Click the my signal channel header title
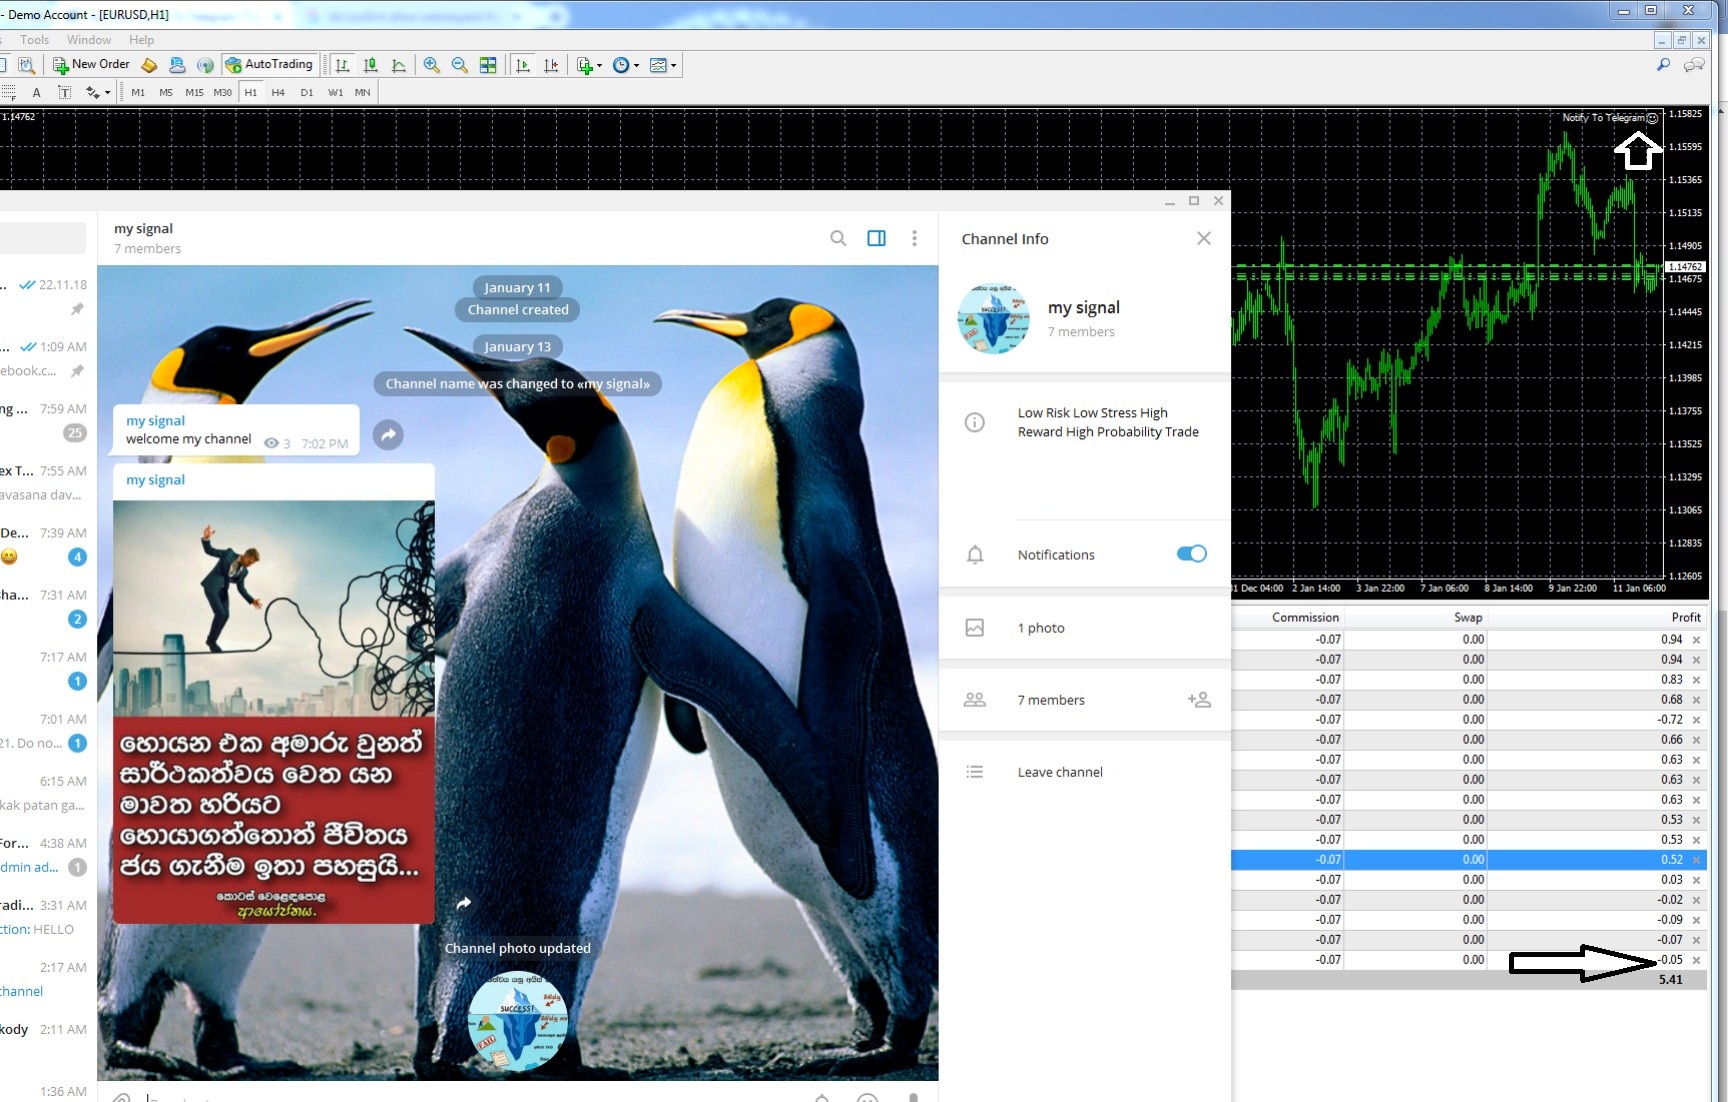The image size is (1728, 1102). coord(143,229)
